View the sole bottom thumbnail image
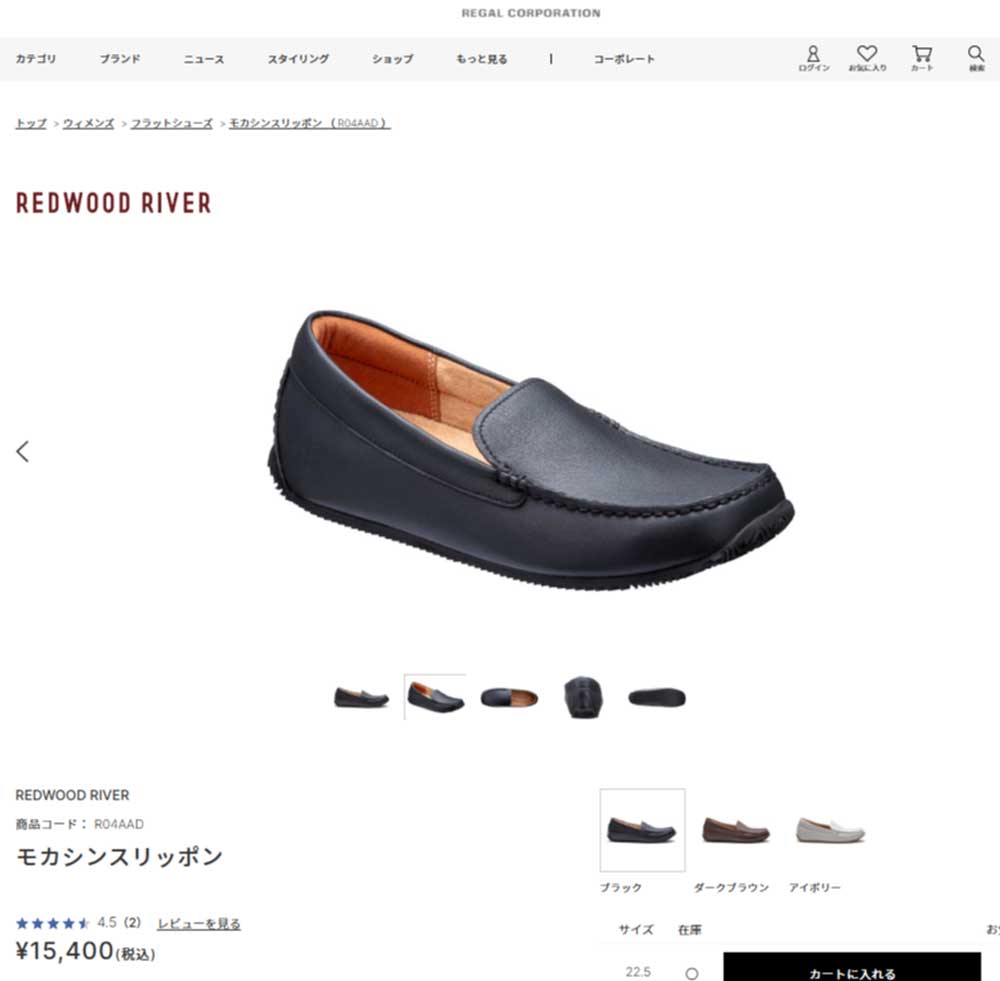 657,697
